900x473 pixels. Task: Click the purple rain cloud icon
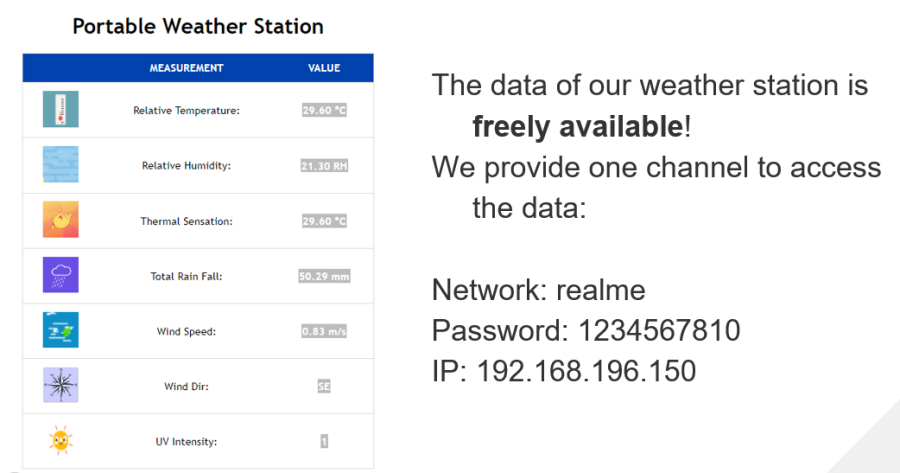point(60,275)
